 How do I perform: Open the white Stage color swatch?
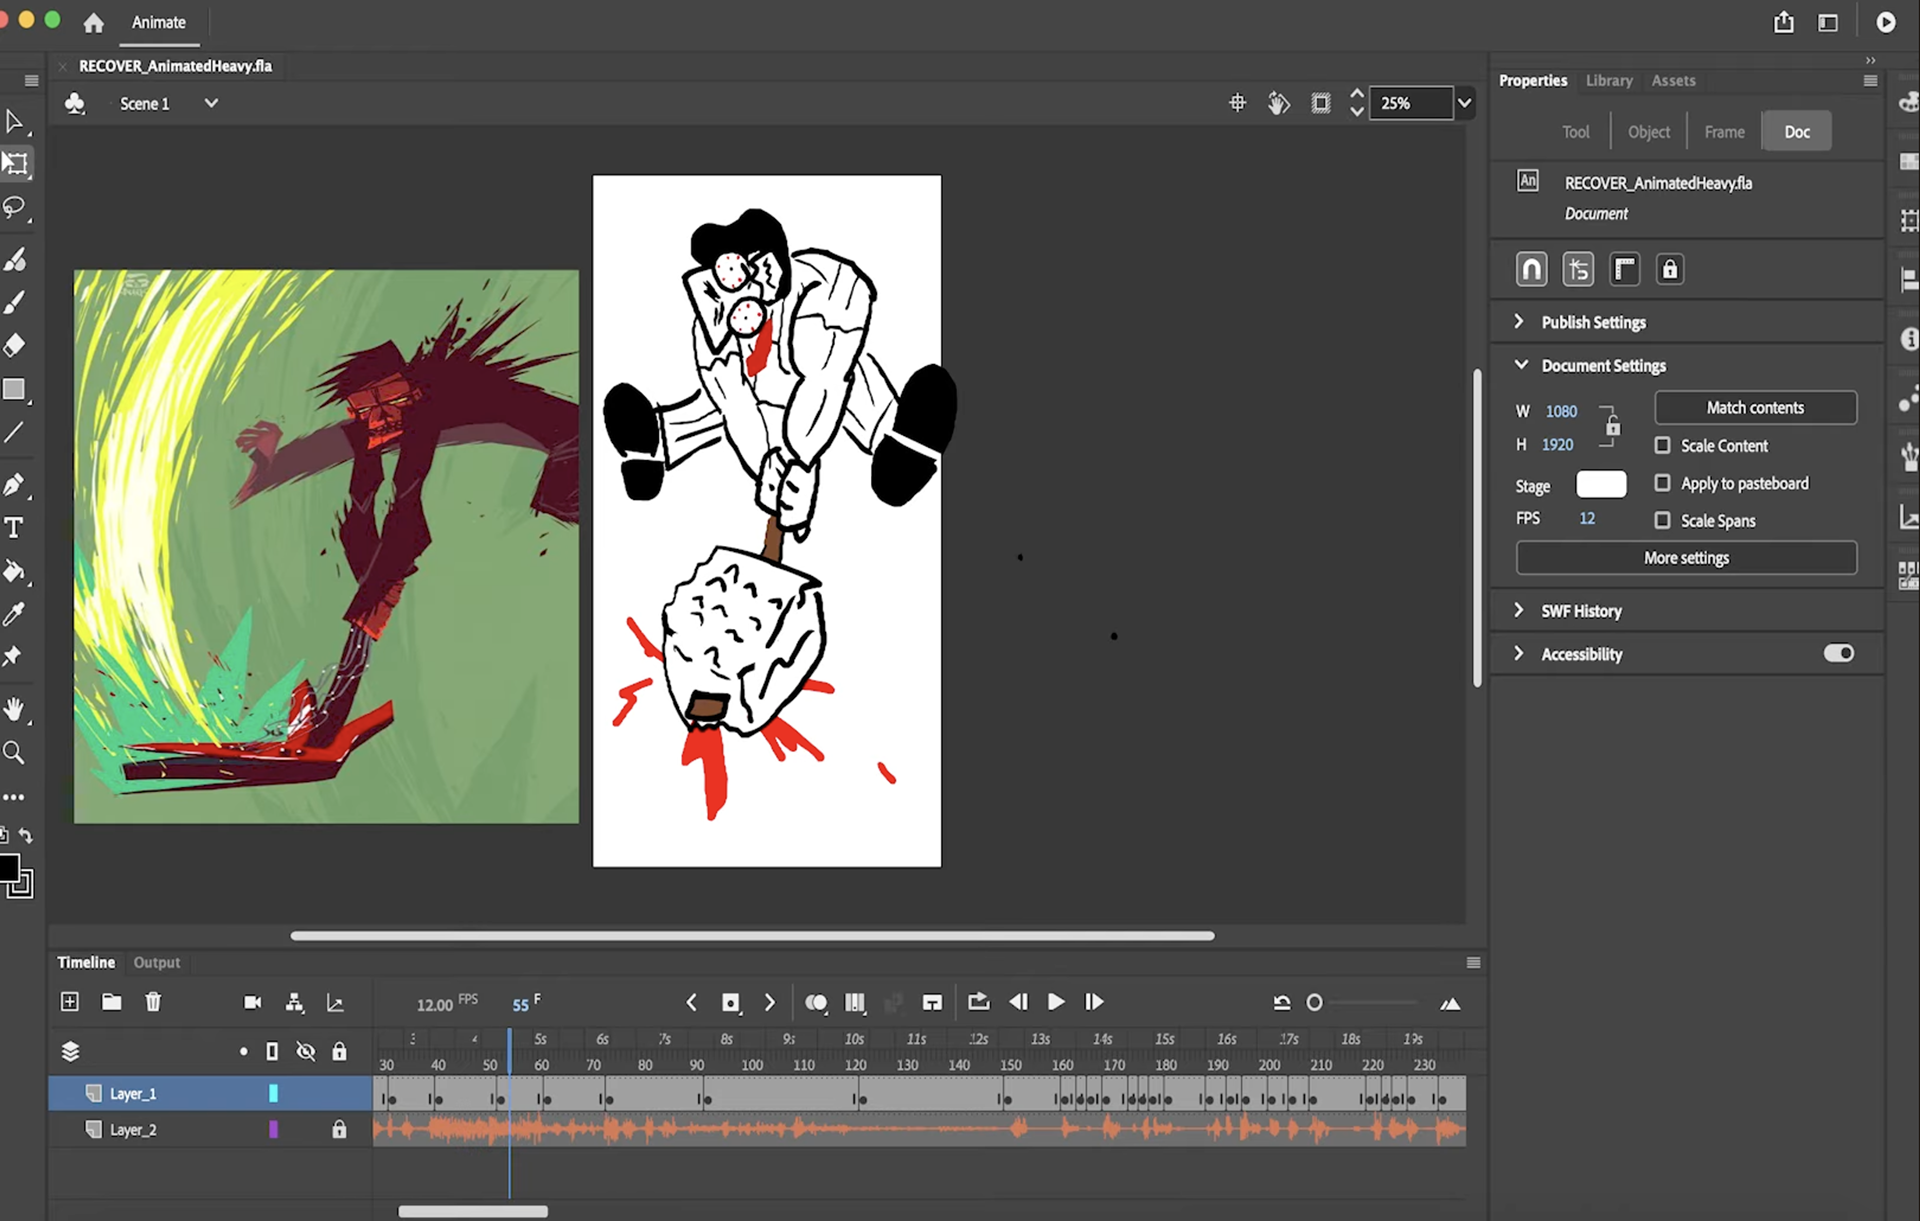point(1600,485)
